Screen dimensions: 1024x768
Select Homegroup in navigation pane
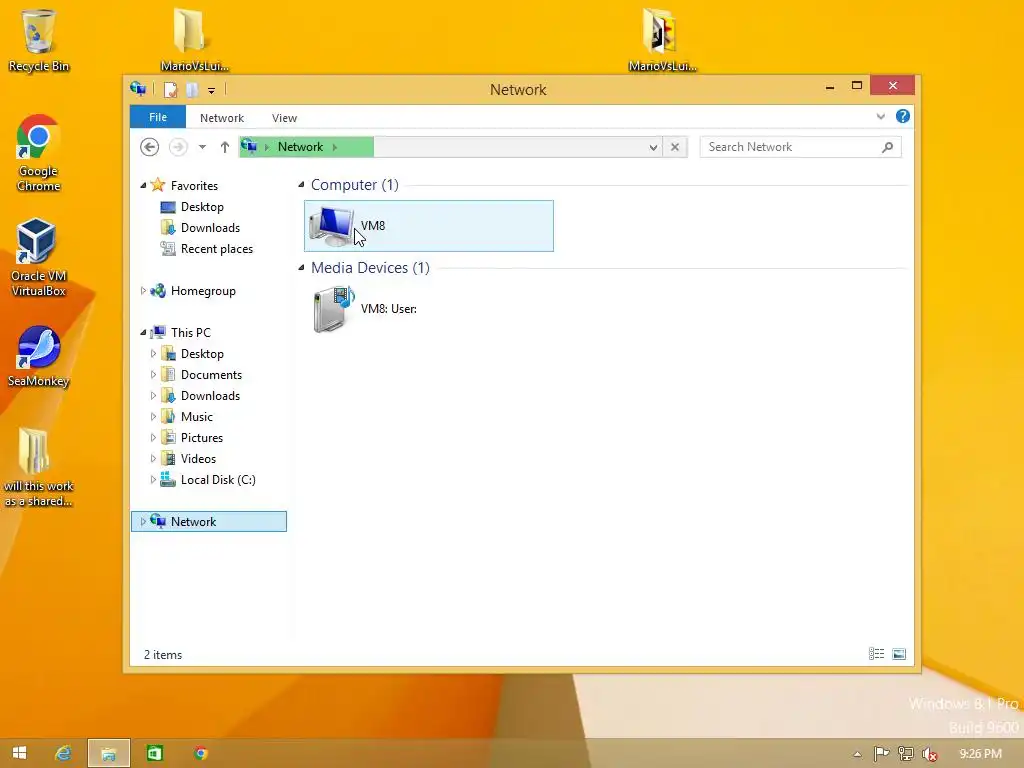(x=202, y=291)
